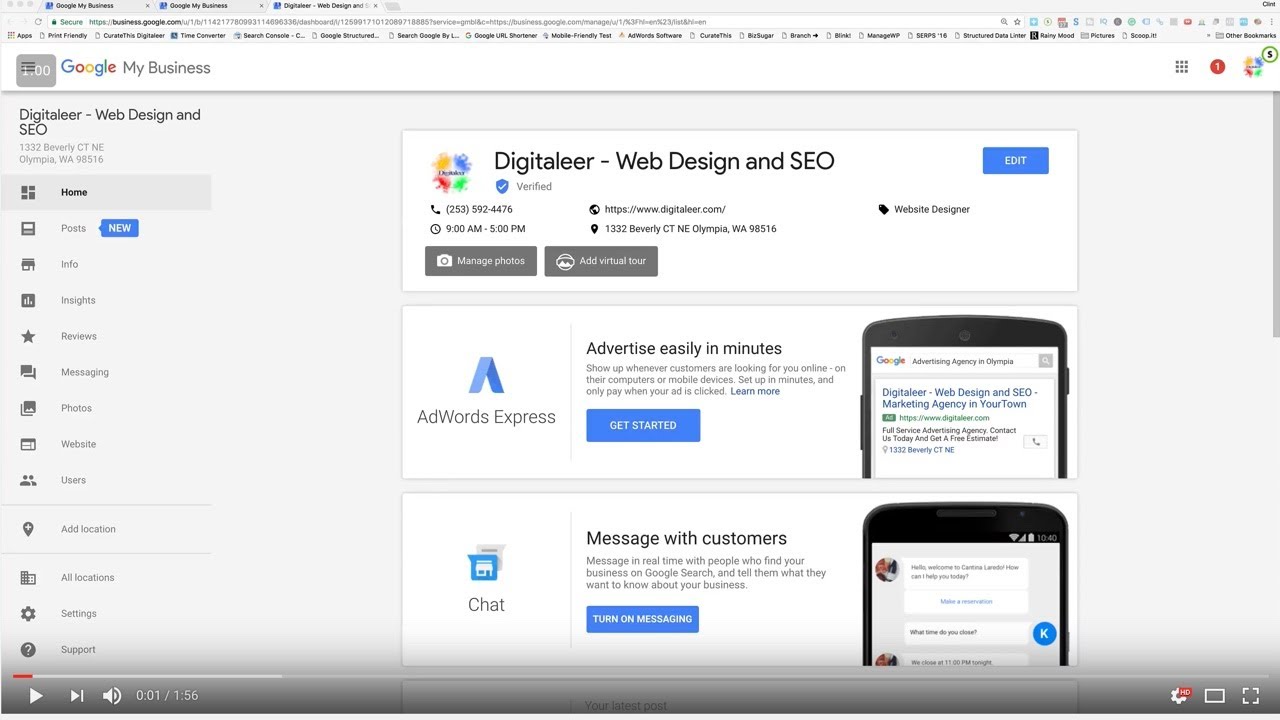The width and height of the screenshot is (1280, 720).
Task: Click the Add virtual tour button
Action: tap(601, 261)
